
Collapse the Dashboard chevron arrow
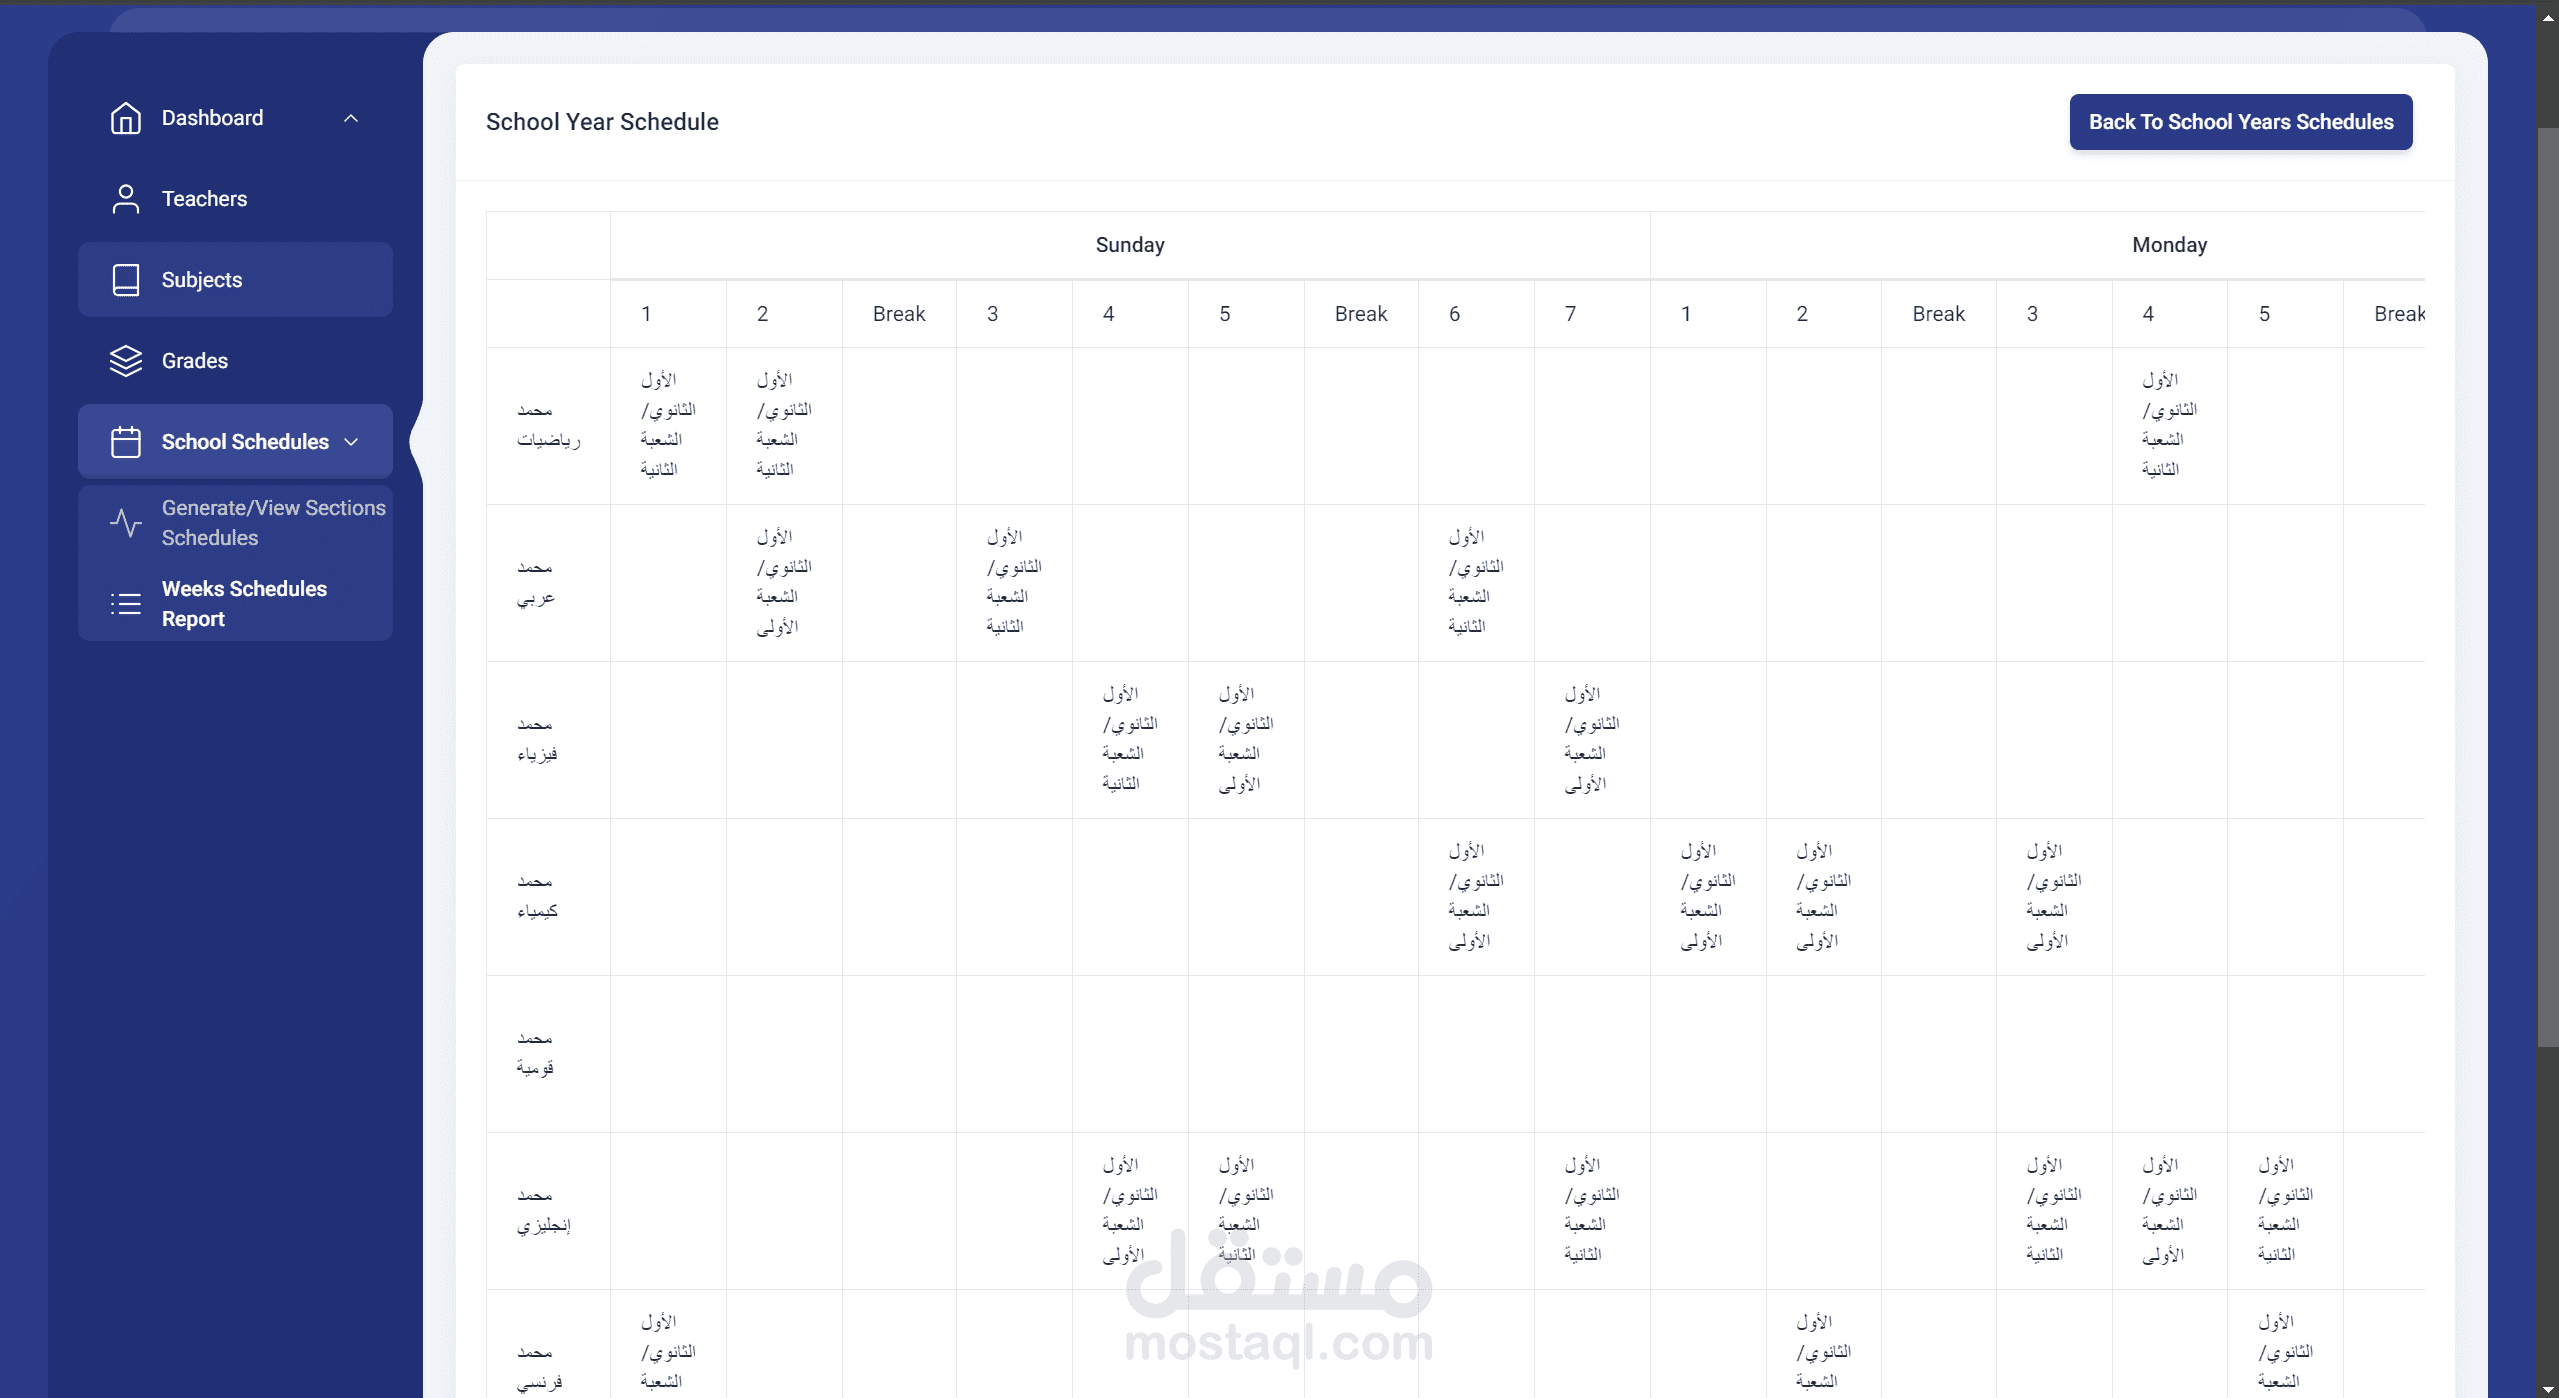(x=351, y=118)
